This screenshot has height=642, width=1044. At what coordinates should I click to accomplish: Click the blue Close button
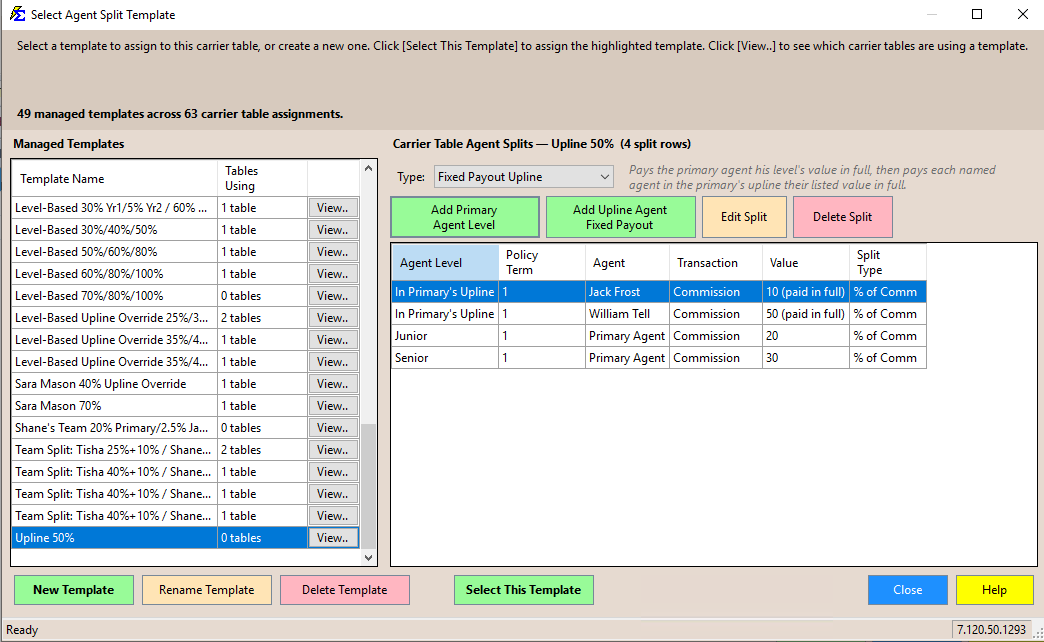click(908, 590)
